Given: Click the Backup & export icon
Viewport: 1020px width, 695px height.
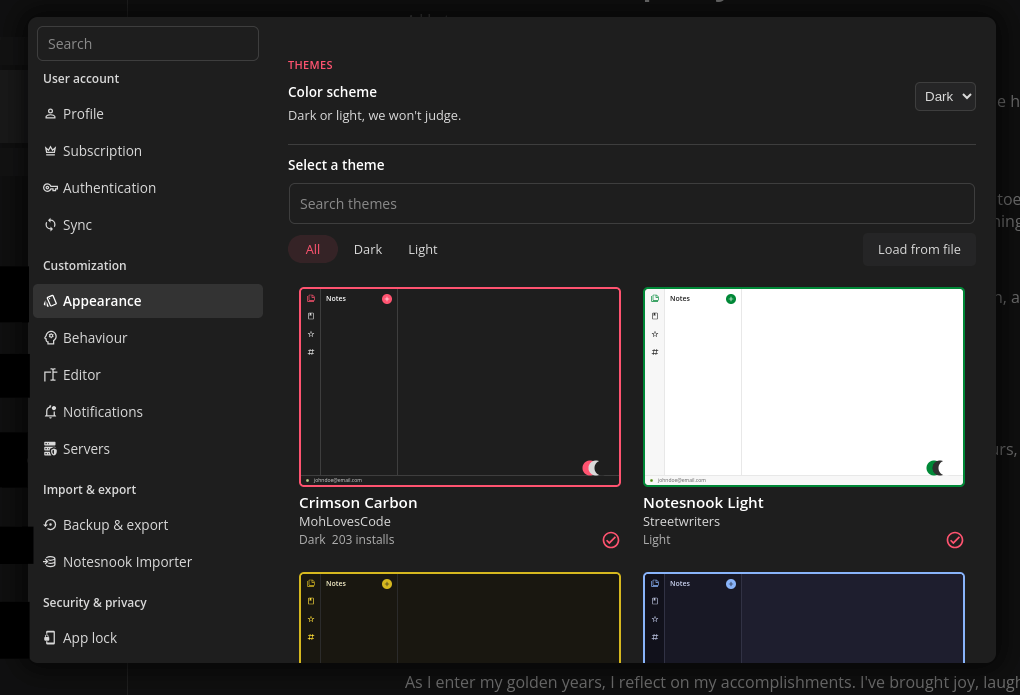Looking at the screenshot, I should click(49, 525).
